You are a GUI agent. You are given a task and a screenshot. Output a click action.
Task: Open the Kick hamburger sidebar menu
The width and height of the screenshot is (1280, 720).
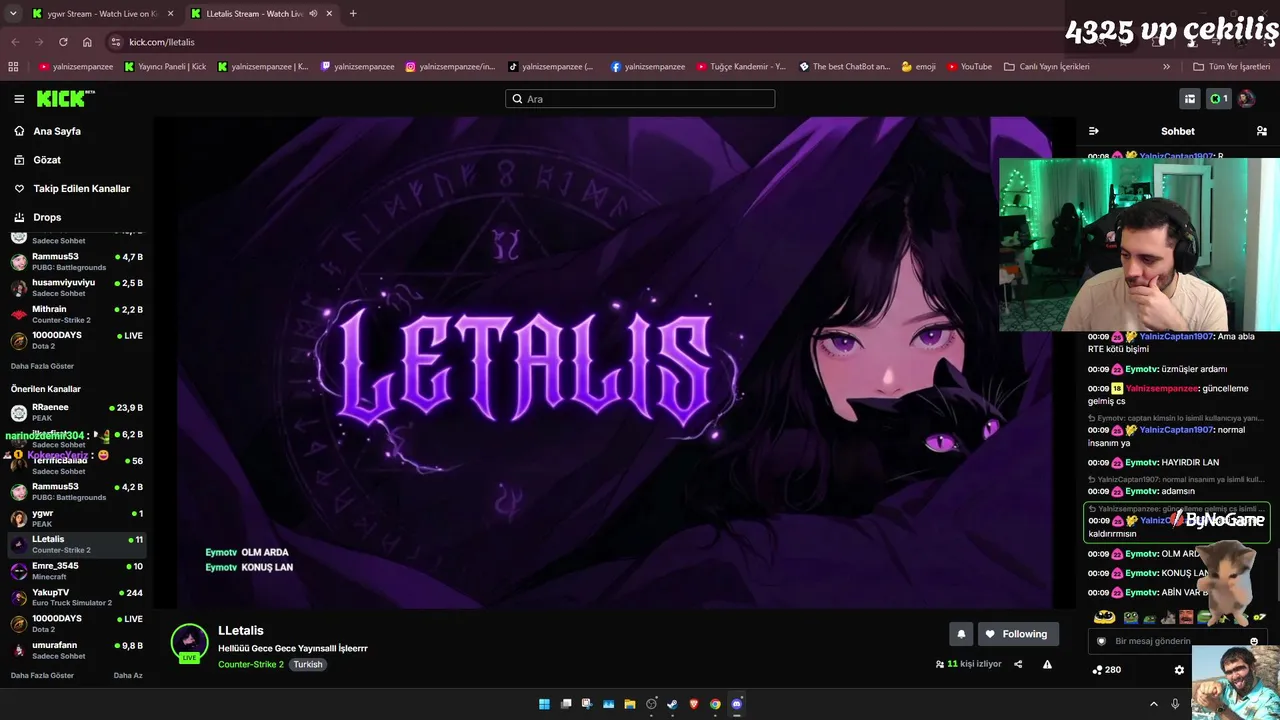tap(19, 99)
